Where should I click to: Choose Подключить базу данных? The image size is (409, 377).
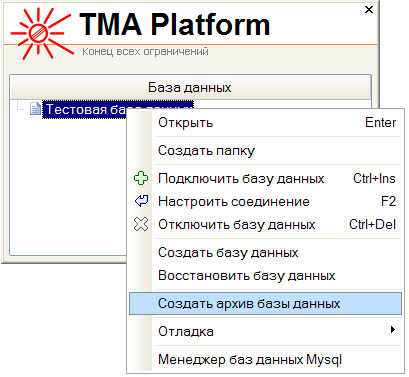265,178
